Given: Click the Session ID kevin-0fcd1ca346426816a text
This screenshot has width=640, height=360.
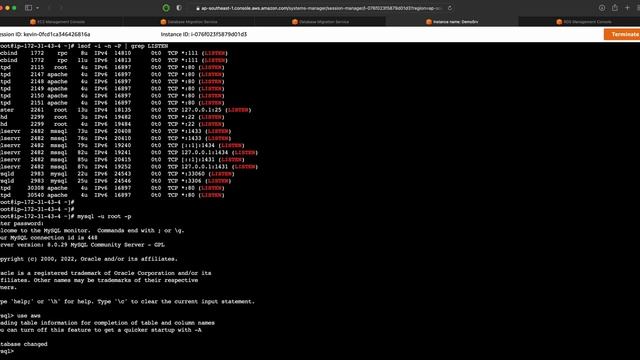Looking at the screenshot, I should (45, 34).
